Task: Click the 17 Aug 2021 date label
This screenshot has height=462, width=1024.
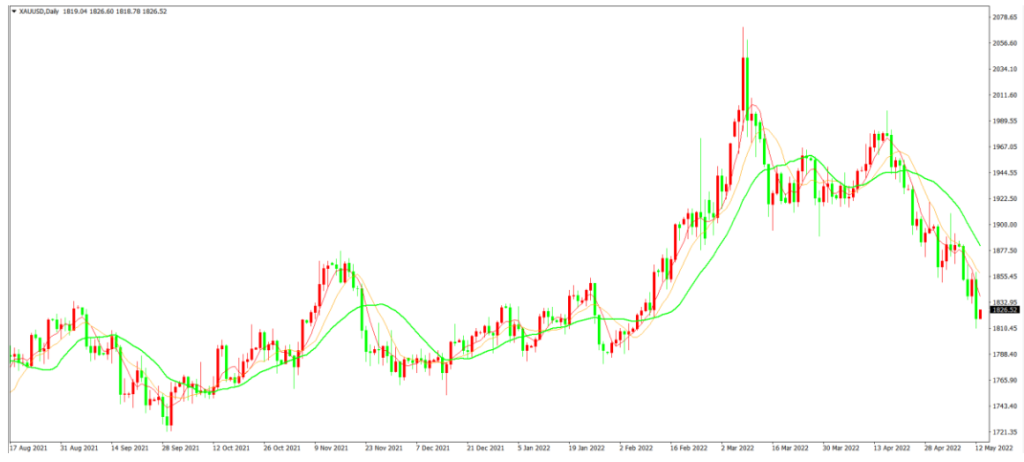Action: point(28,448)
